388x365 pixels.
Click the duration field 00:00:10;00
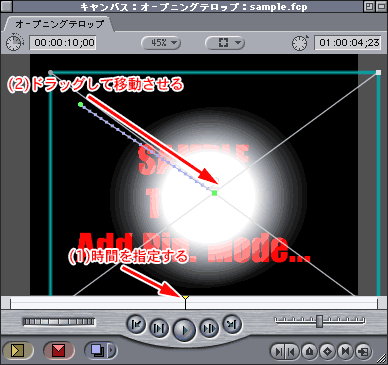[x=63, y=43]
